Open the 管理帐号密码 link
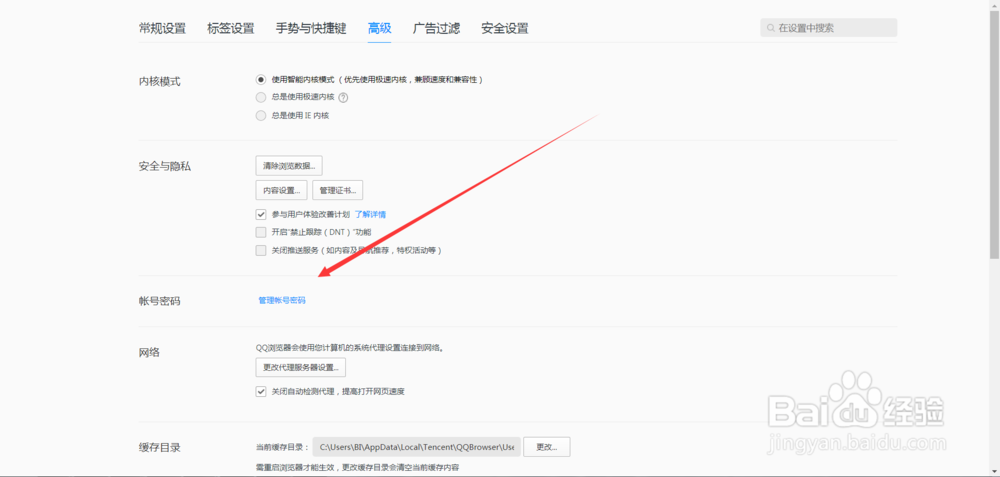 282,300
